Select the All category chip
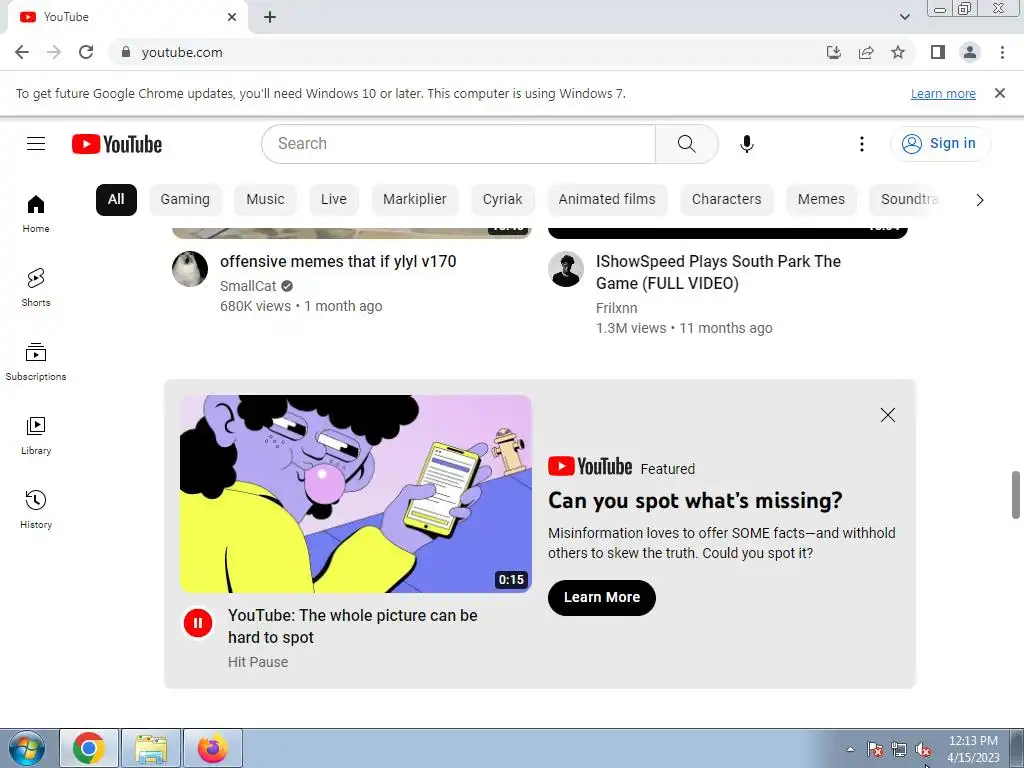Viewport: 1024px width, 768px height. [x=116, y=199]
